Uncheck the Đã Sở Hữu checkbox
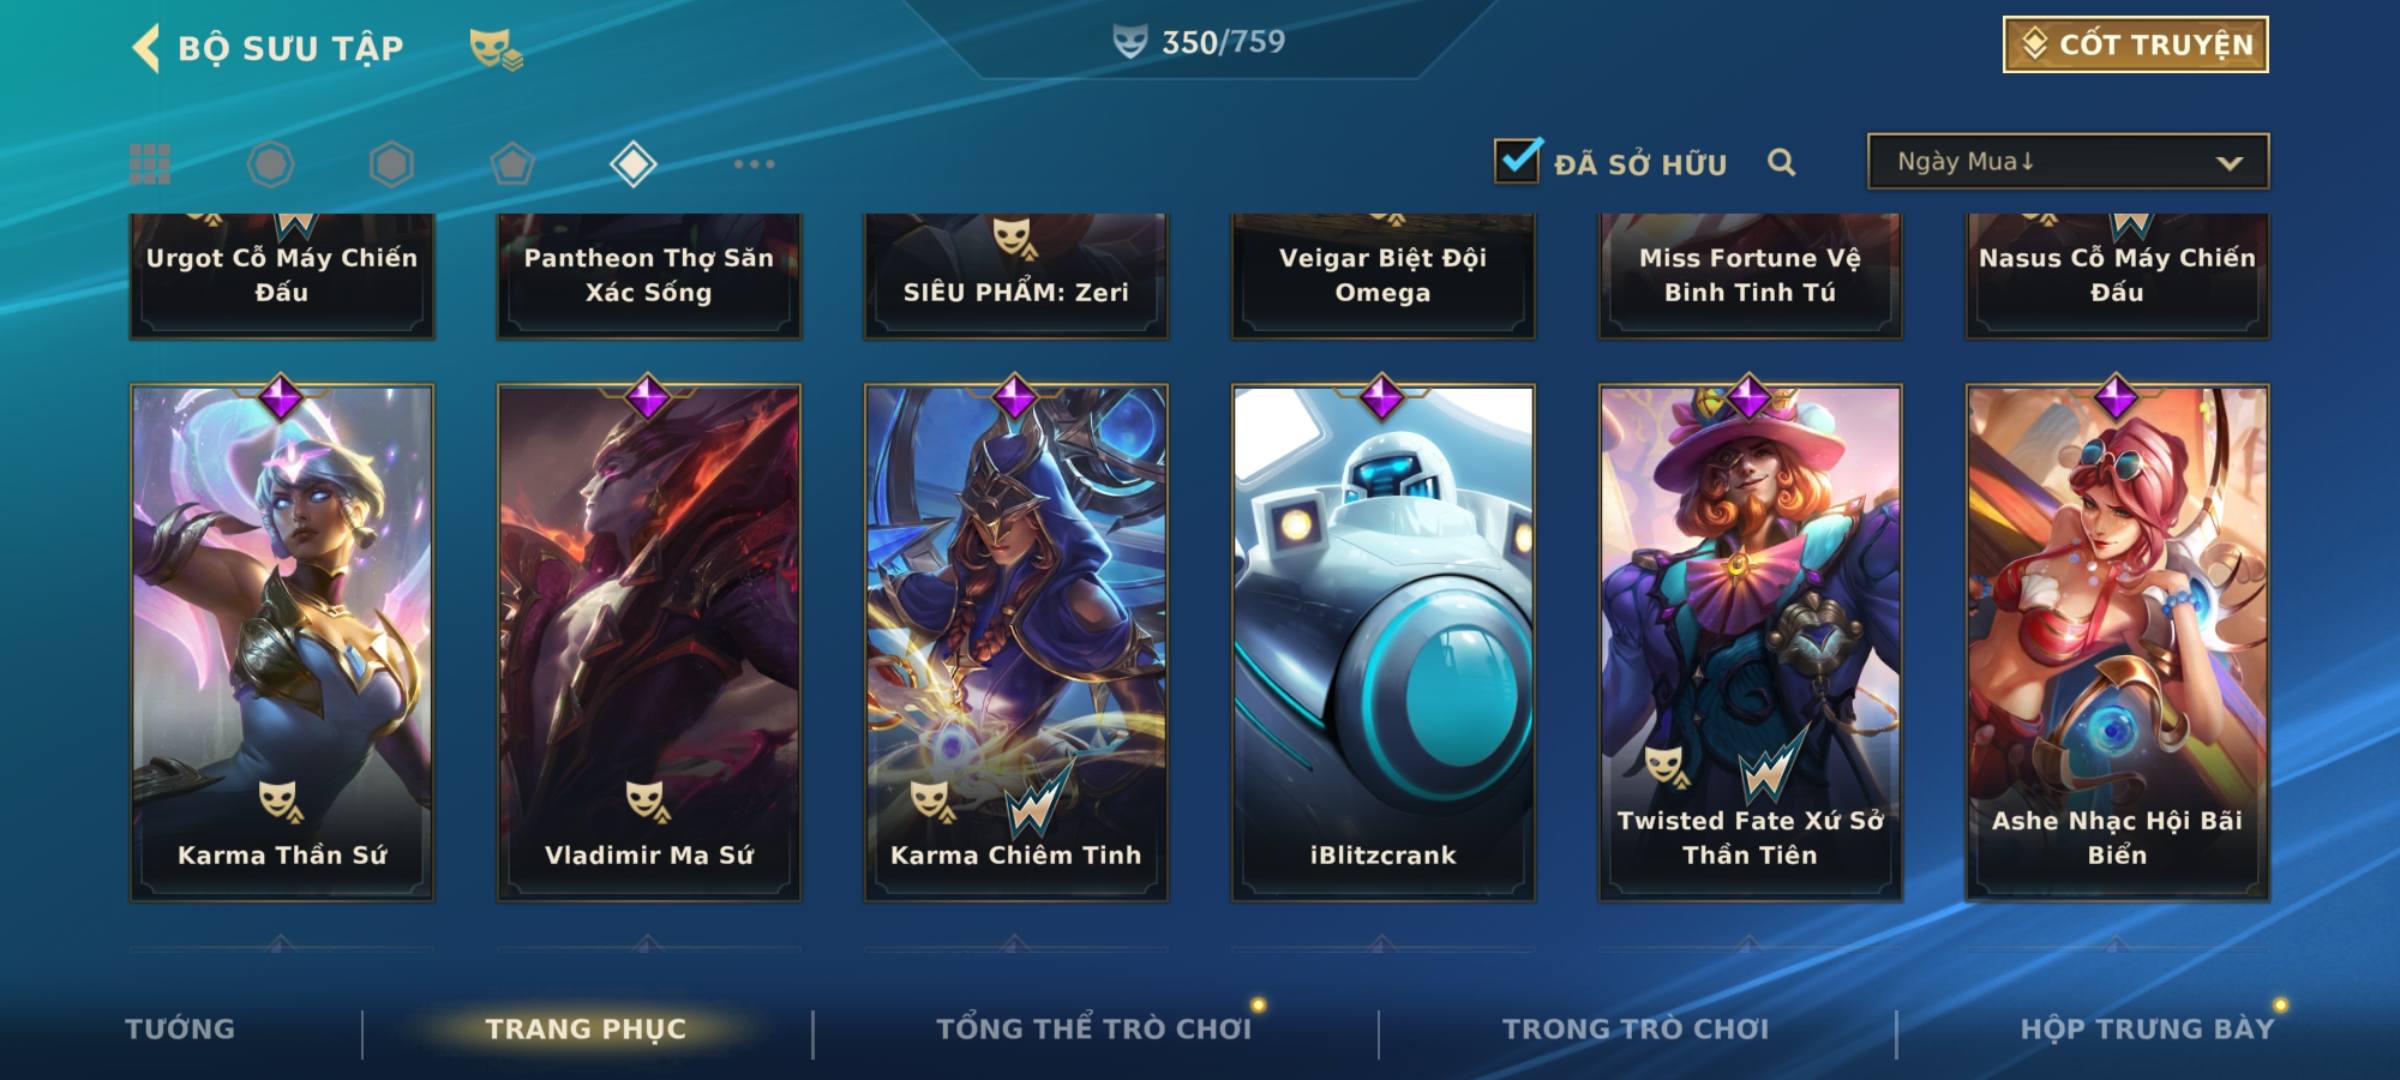 click(1517, 161)
